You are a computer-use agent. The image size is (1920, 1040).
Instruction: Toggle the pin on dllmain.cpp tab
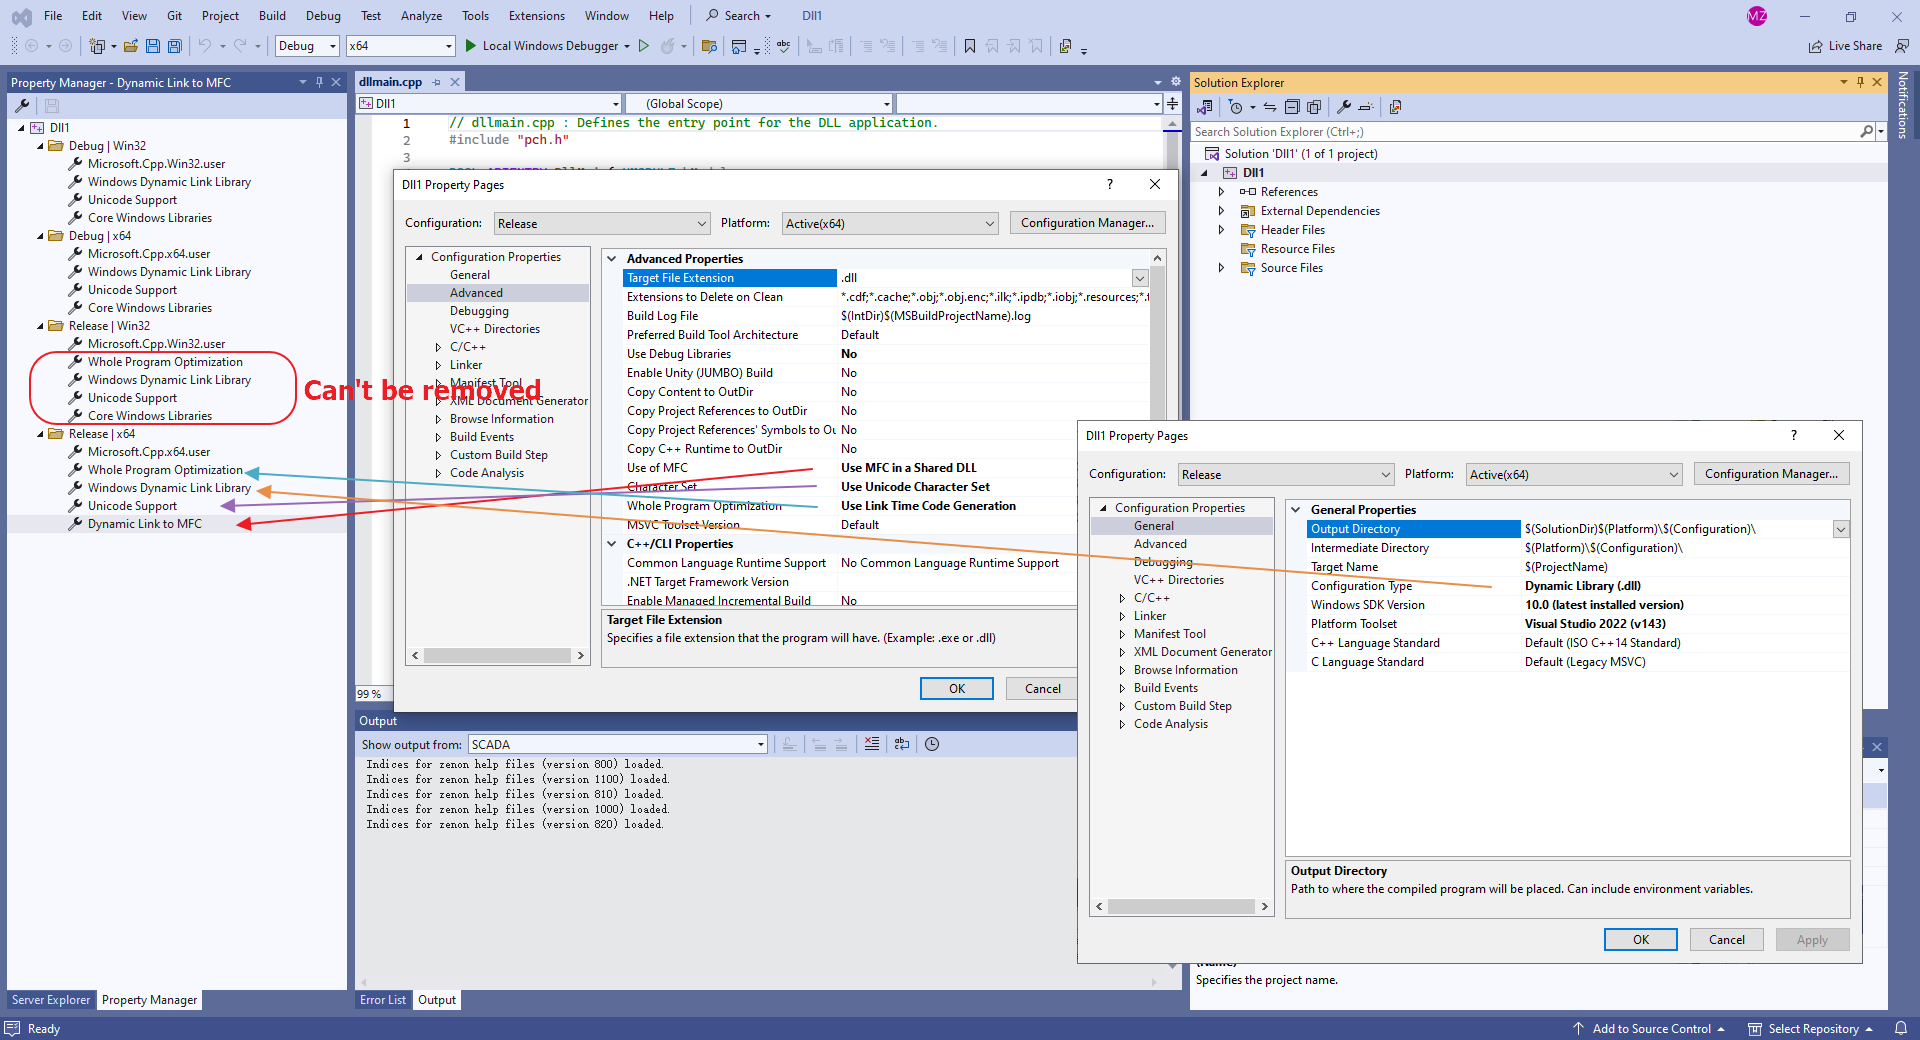point(437,82)
